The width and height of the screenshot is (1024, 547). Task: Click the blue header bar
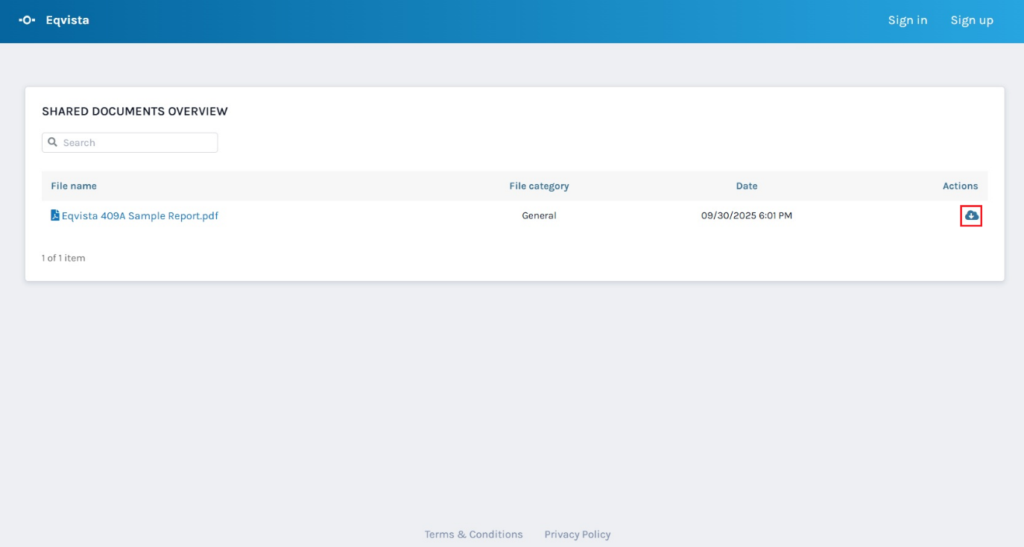tap(500, 20)
